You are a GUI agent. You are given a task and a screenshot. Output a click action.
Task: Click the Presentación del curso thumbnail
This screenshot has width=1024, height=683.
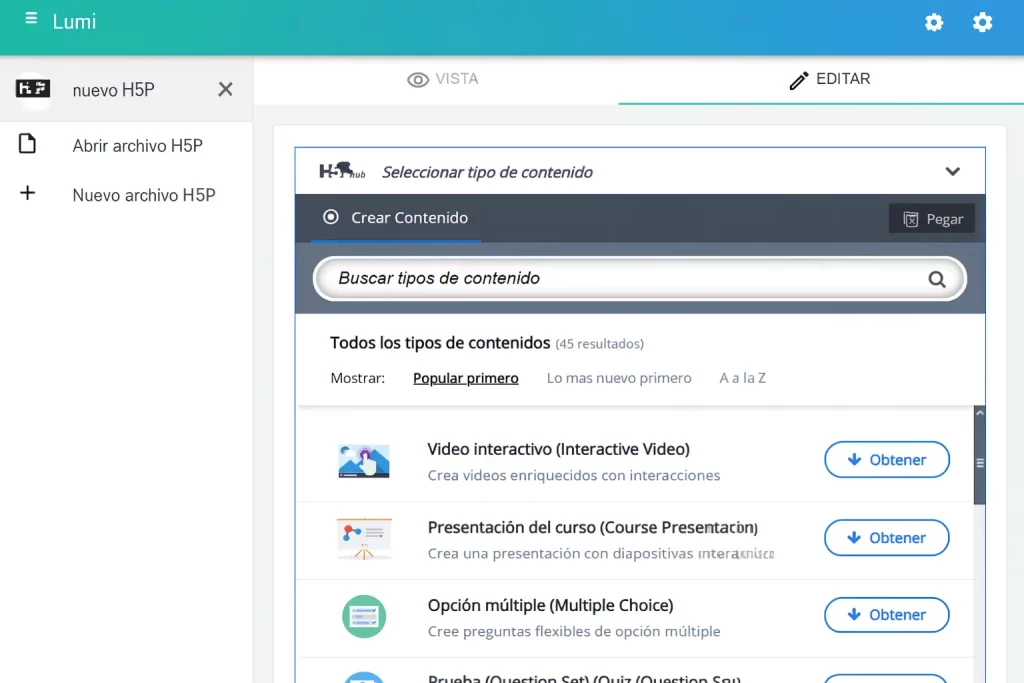click(x=363, y=537)
